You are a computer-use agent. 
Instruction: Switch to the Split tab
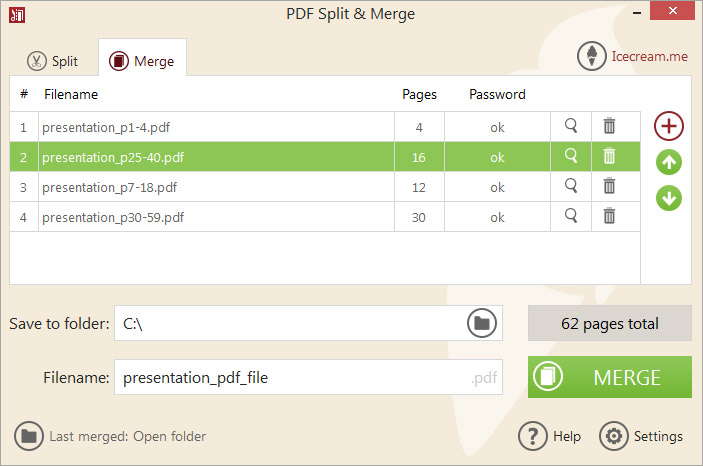[52, 60]
